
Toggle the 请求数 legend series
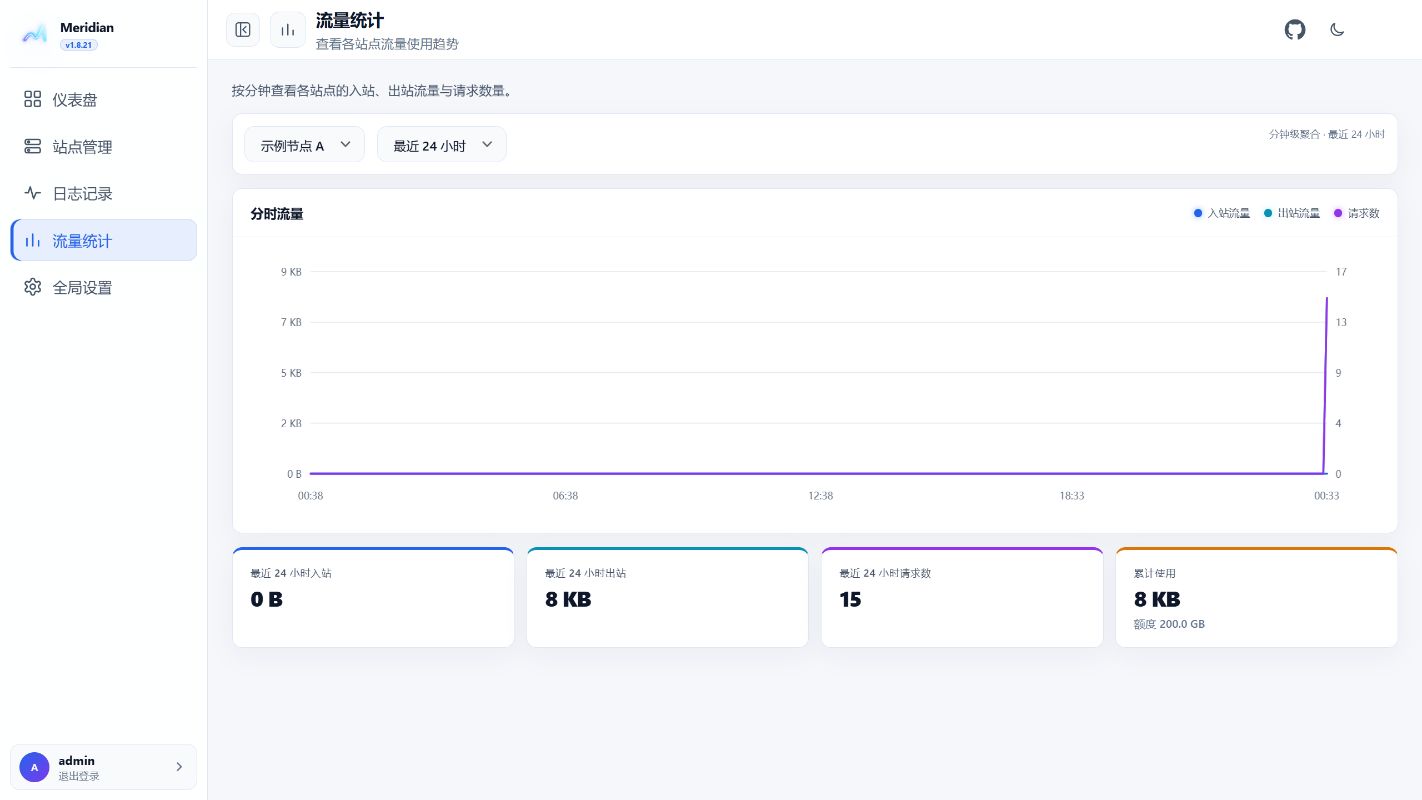coord(1357,213)
